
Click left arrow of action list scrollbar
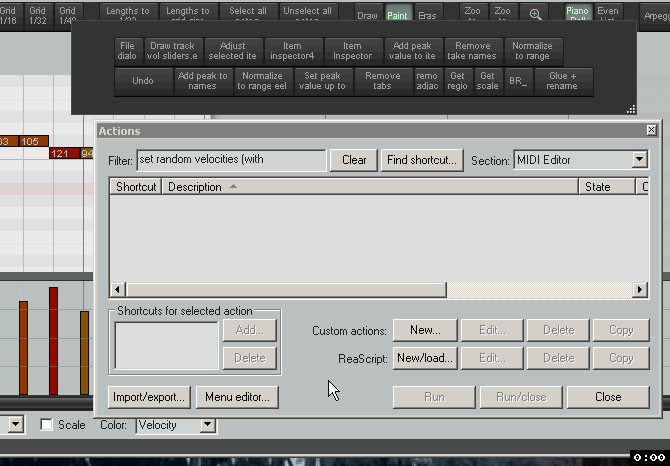(118, 290)
